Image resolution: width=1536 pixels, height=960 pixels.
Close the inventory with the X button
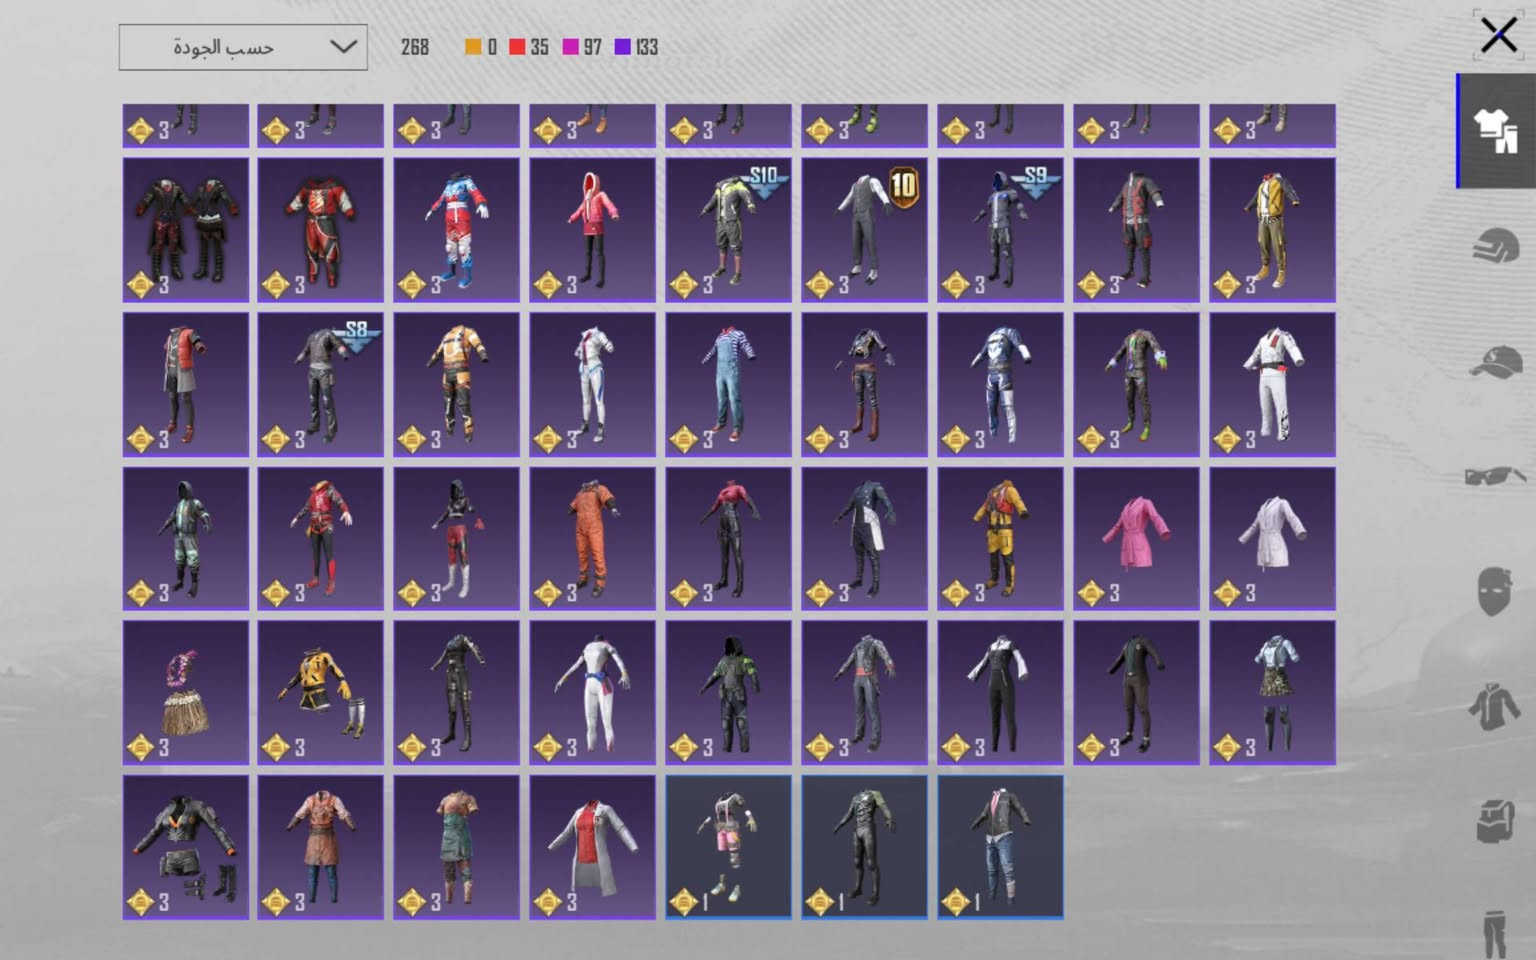(x=1498, y=35)
